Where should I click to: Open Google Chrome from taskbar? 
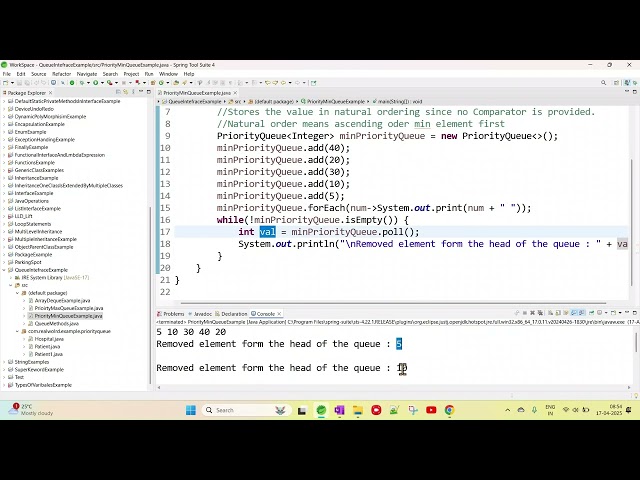pos(449,410)
